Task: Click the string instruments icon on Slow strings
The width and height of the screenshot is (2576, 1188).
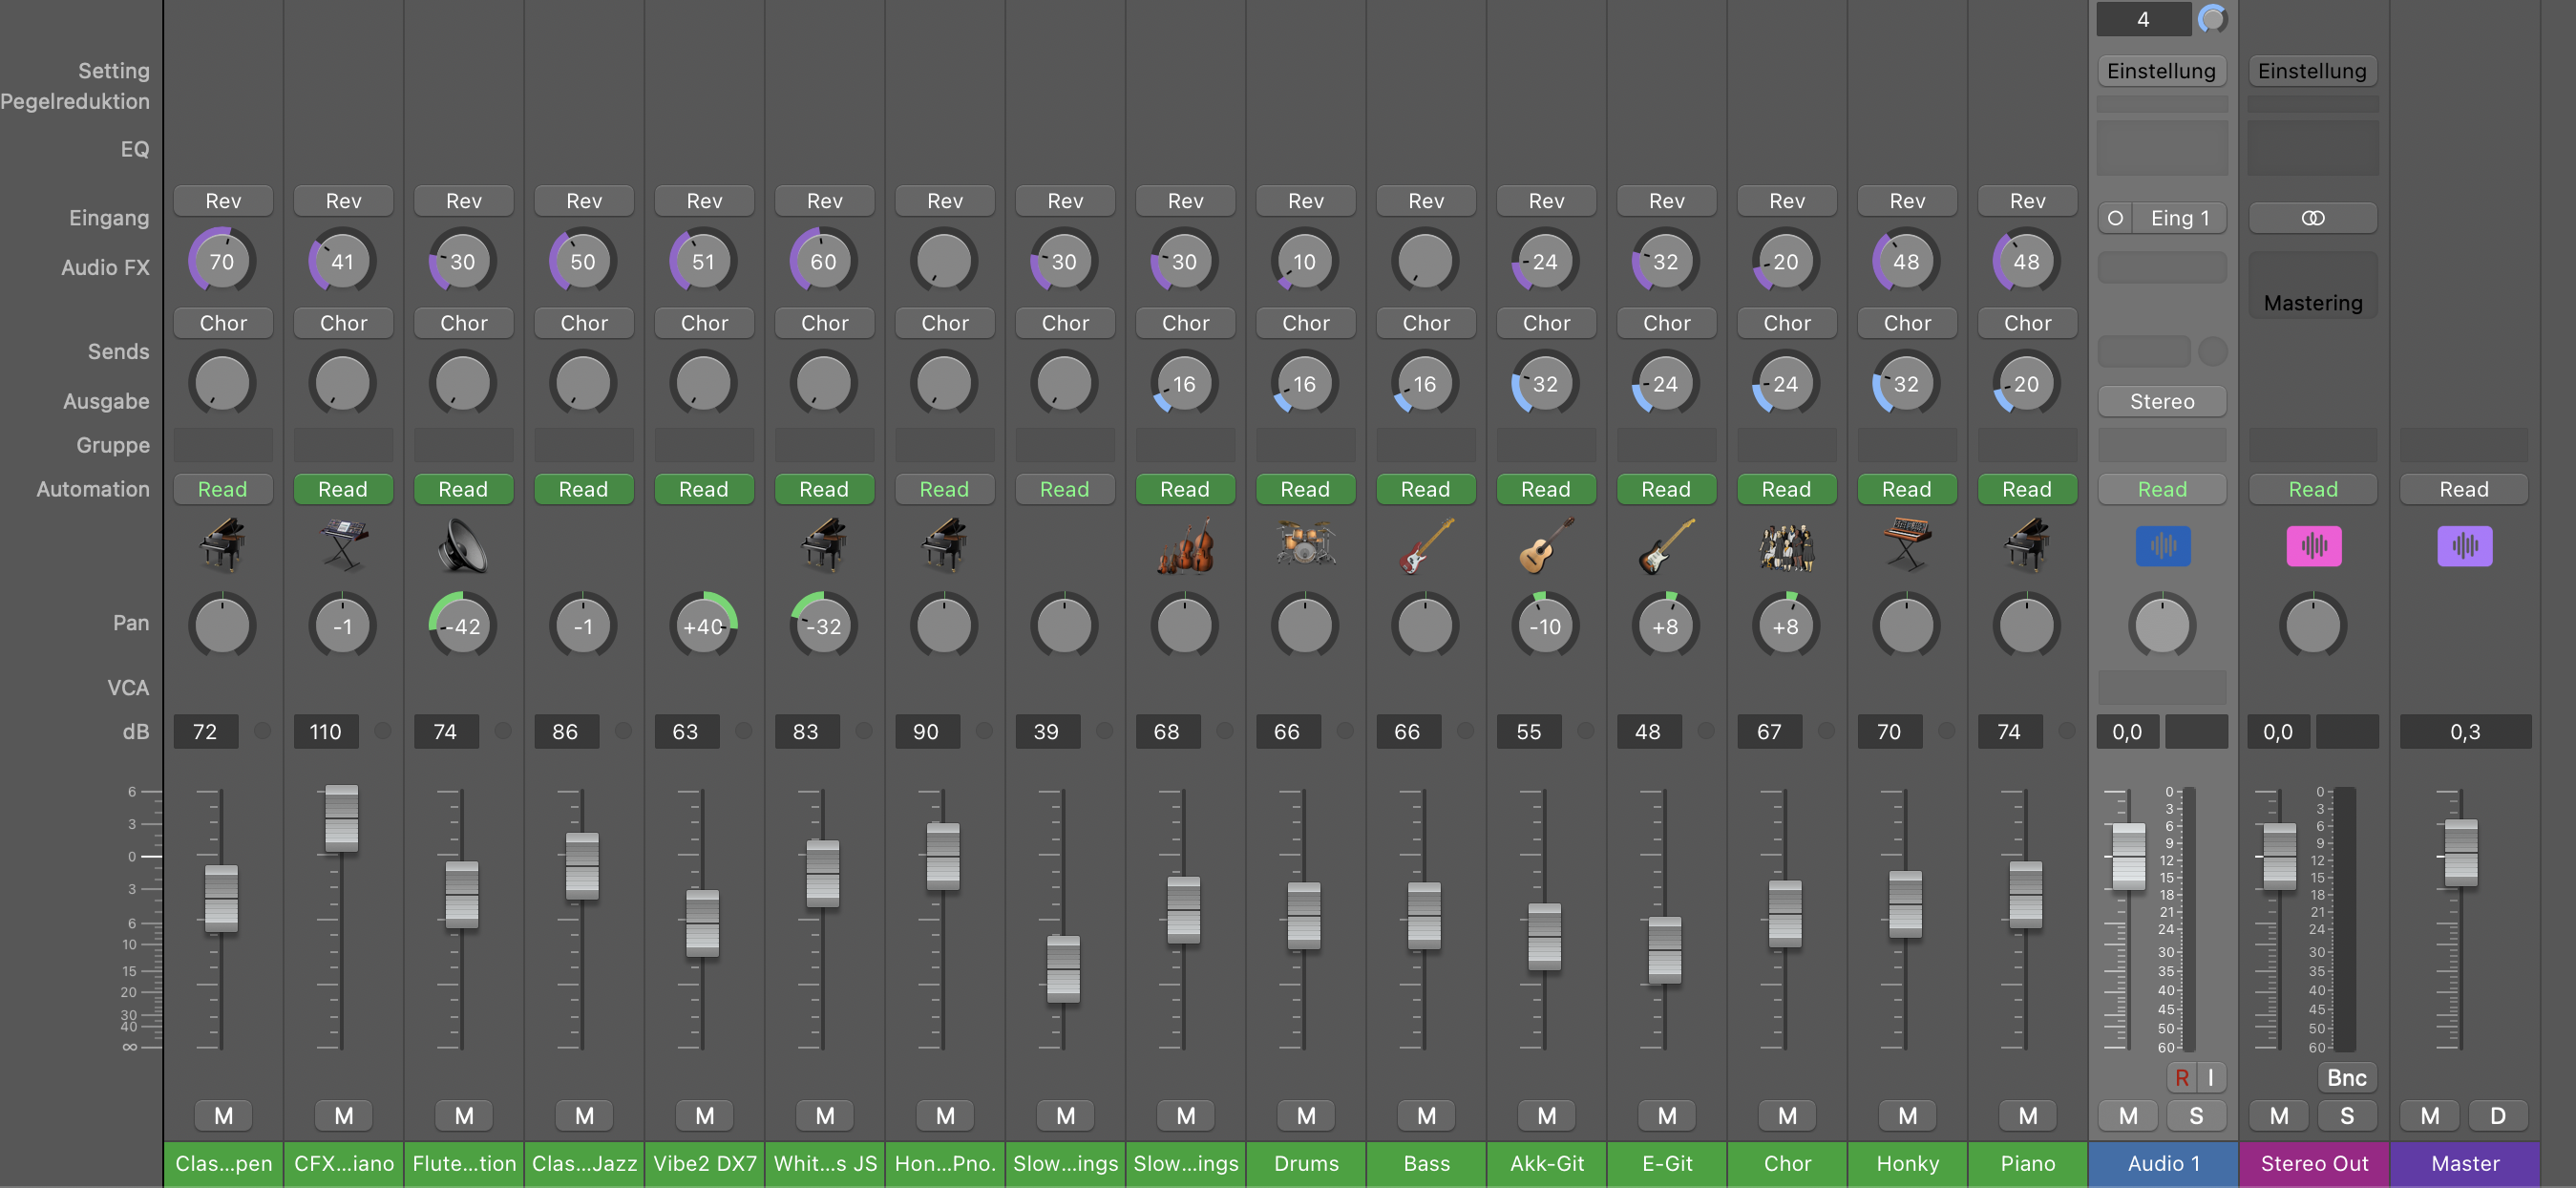Action: [1185, 547]
